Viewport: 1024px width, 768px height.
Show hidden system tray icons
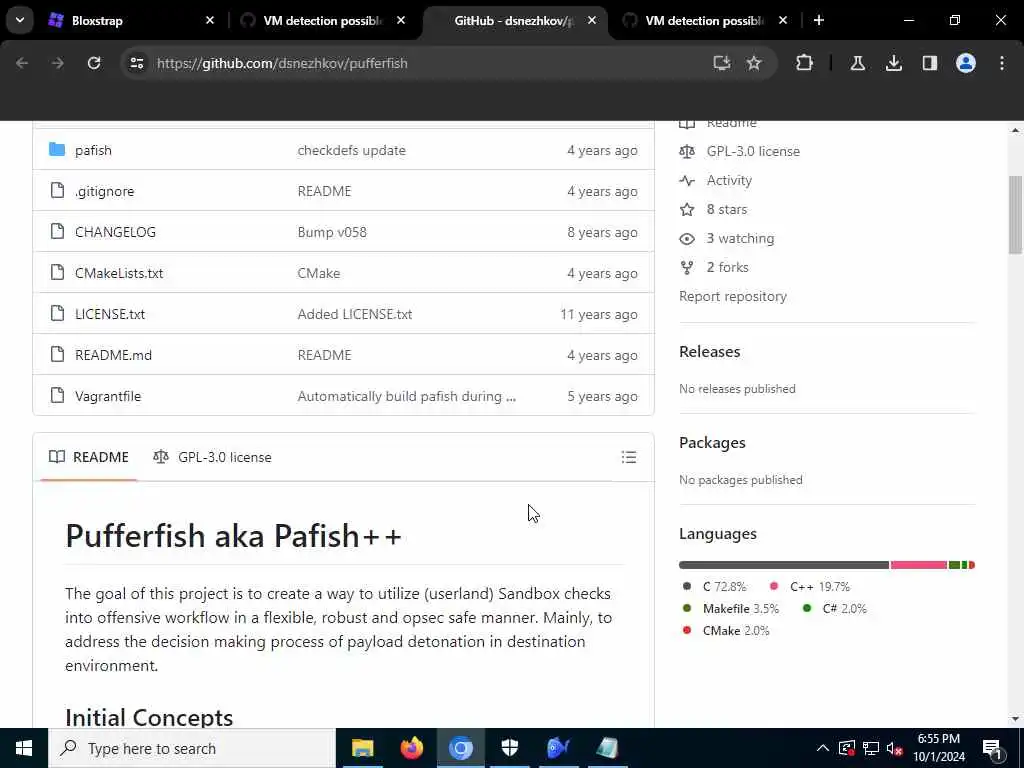pos(823,748)
